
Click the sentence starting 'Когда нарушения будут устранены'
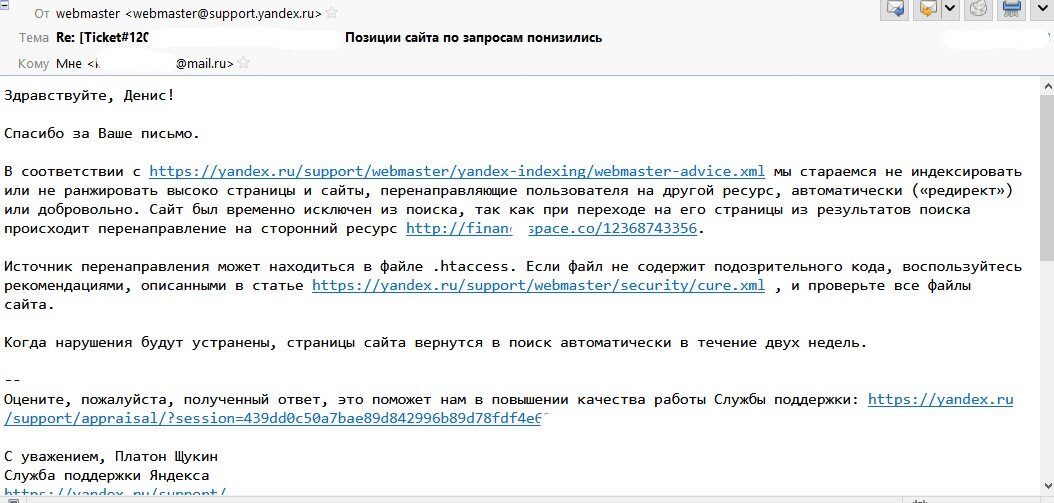pos(436,343)
